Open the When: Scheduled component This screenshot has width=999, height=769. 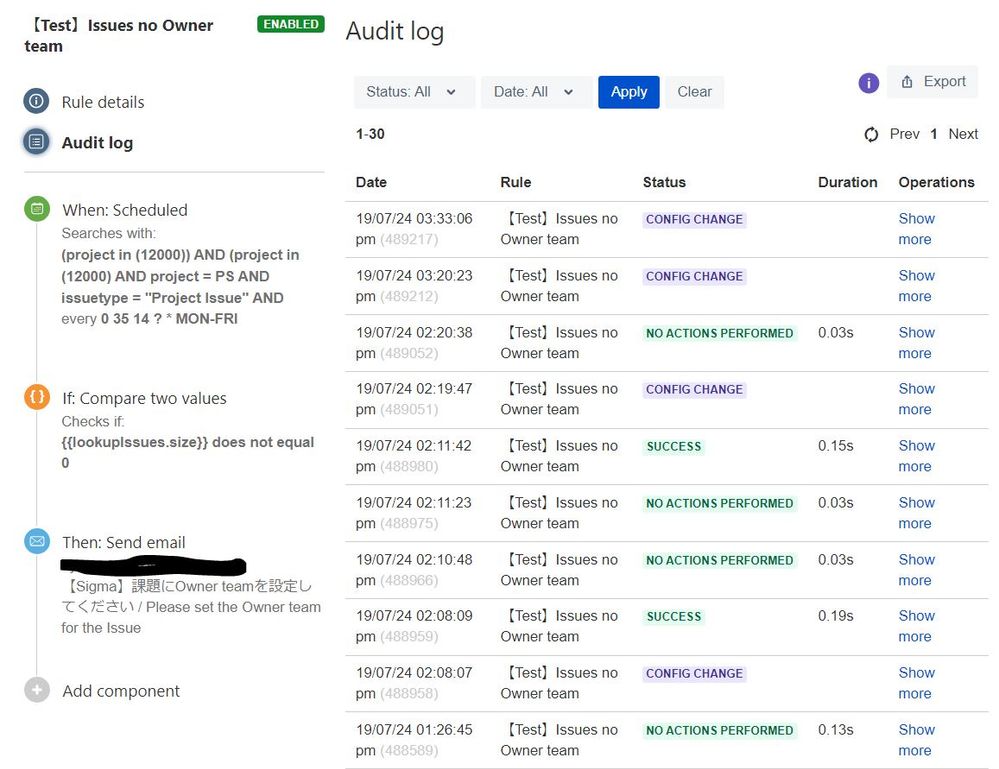point(125,210)
